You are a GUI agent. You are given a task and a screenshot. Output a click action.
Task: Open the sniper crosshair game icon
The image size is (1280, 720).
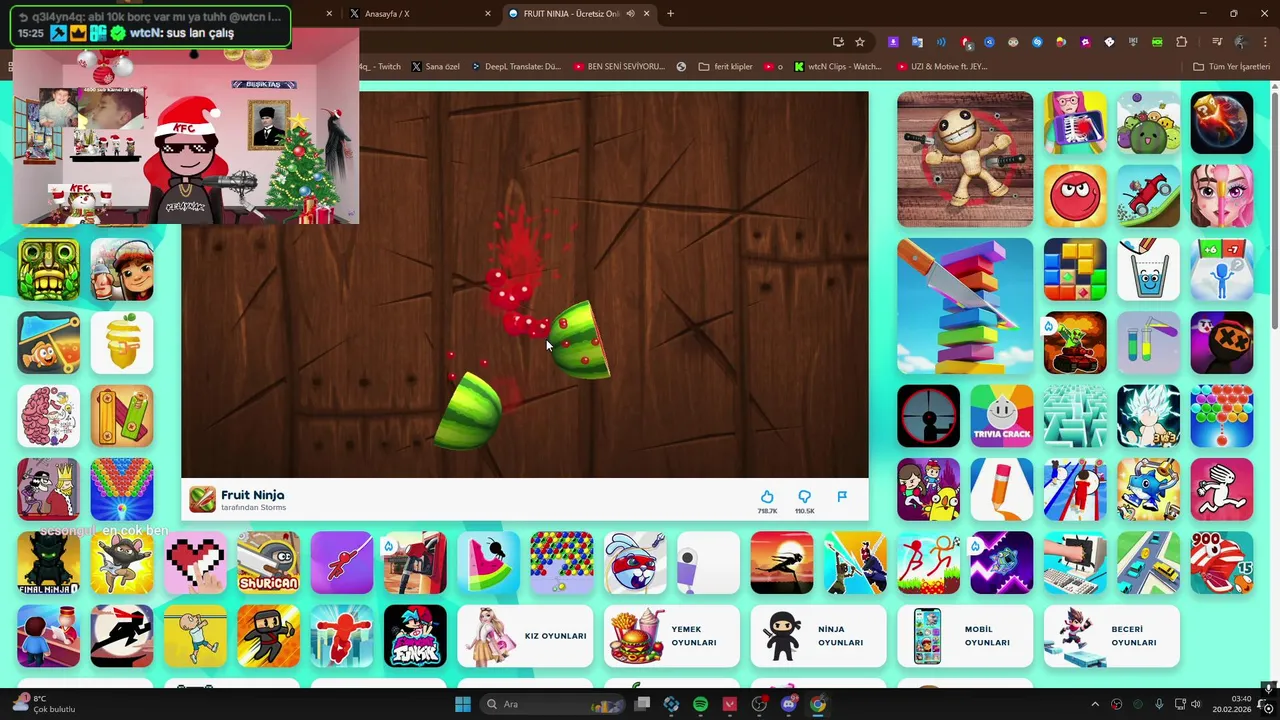tap(928, 416)
